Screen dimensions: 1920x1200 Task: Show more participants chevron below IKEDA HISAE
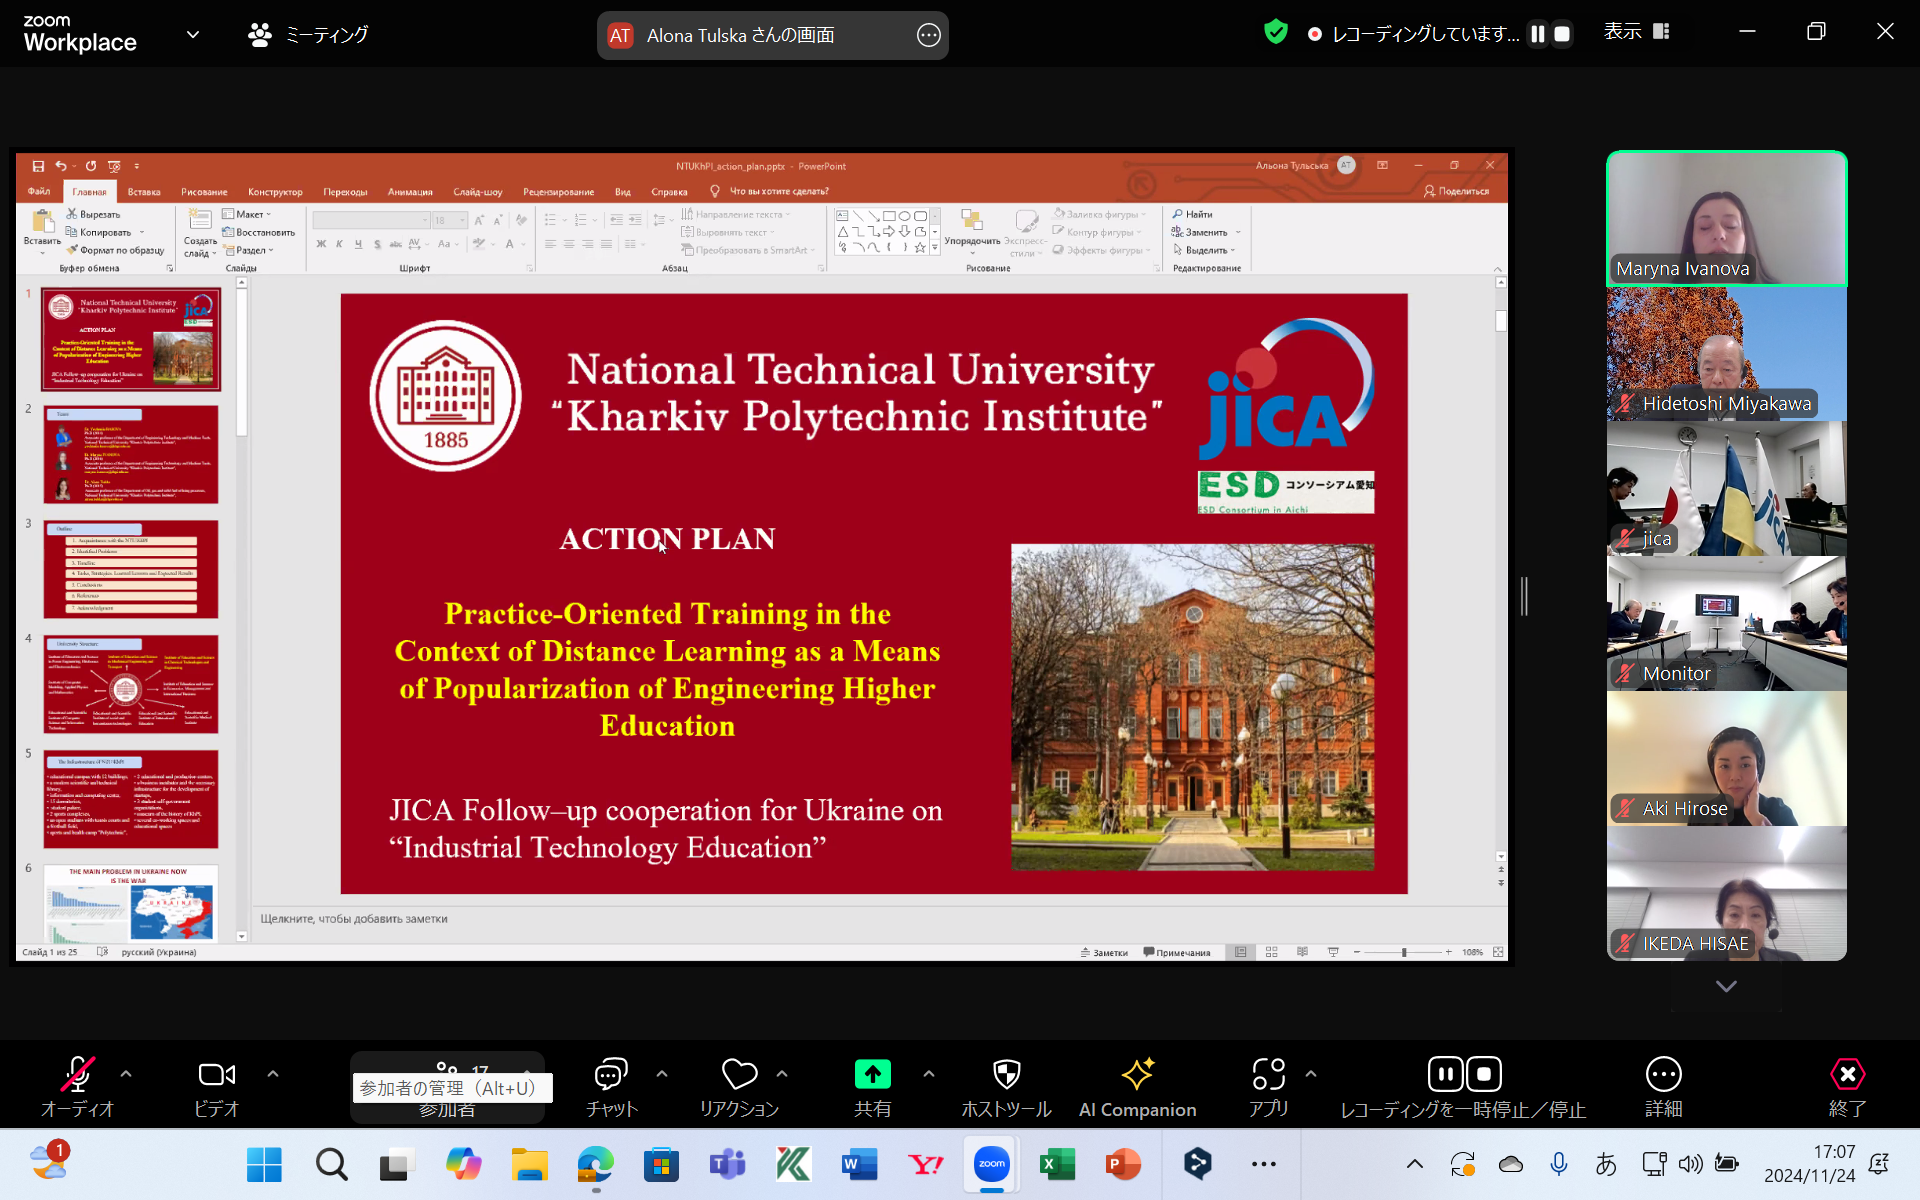1726,986
